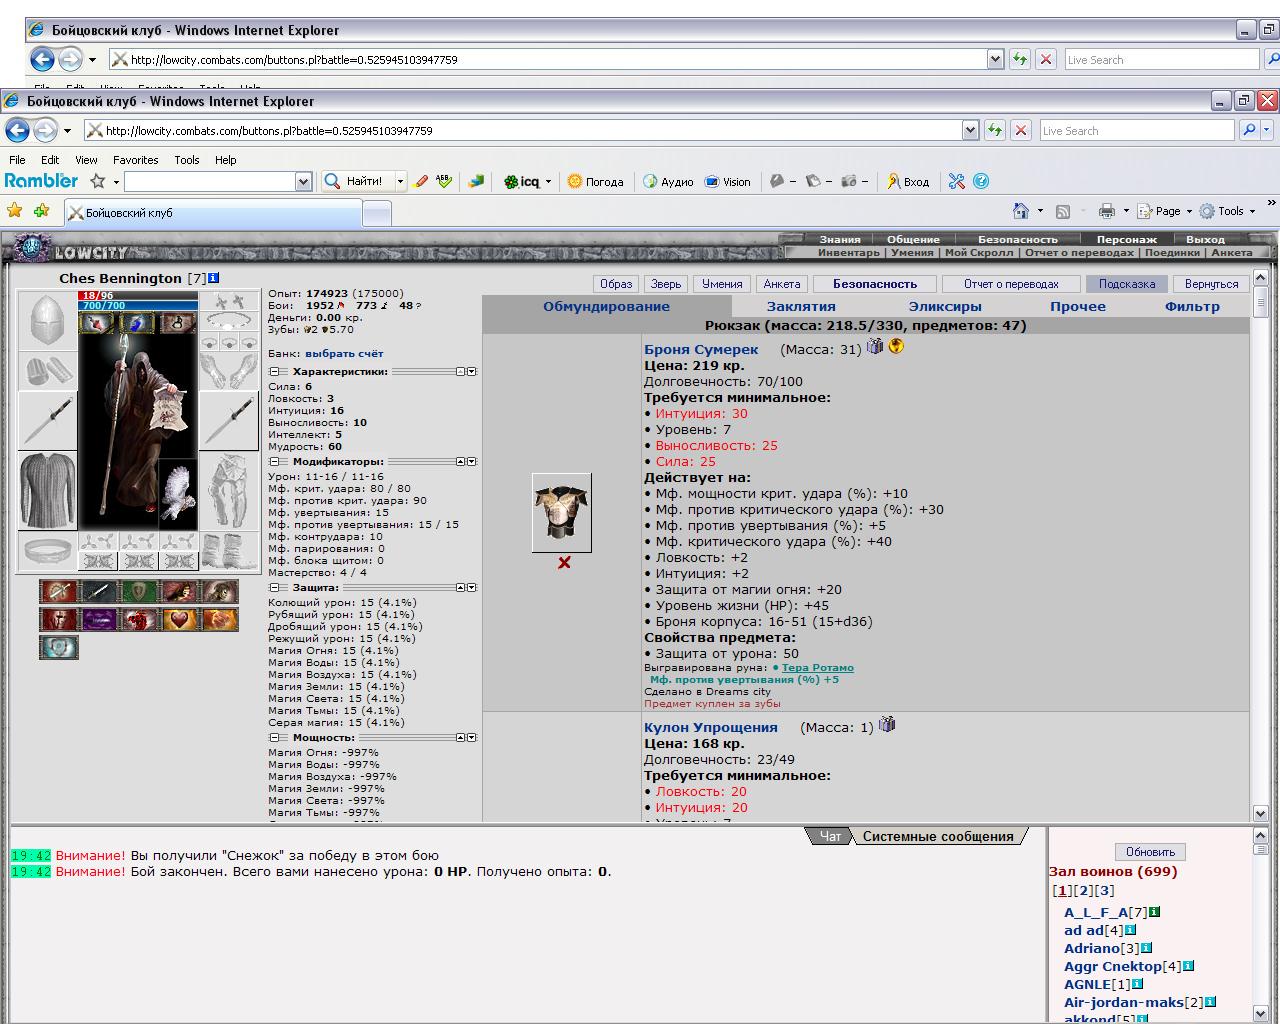
Task: Click Add to Favorites star-plus icon
Action: [x=41, y=211]
